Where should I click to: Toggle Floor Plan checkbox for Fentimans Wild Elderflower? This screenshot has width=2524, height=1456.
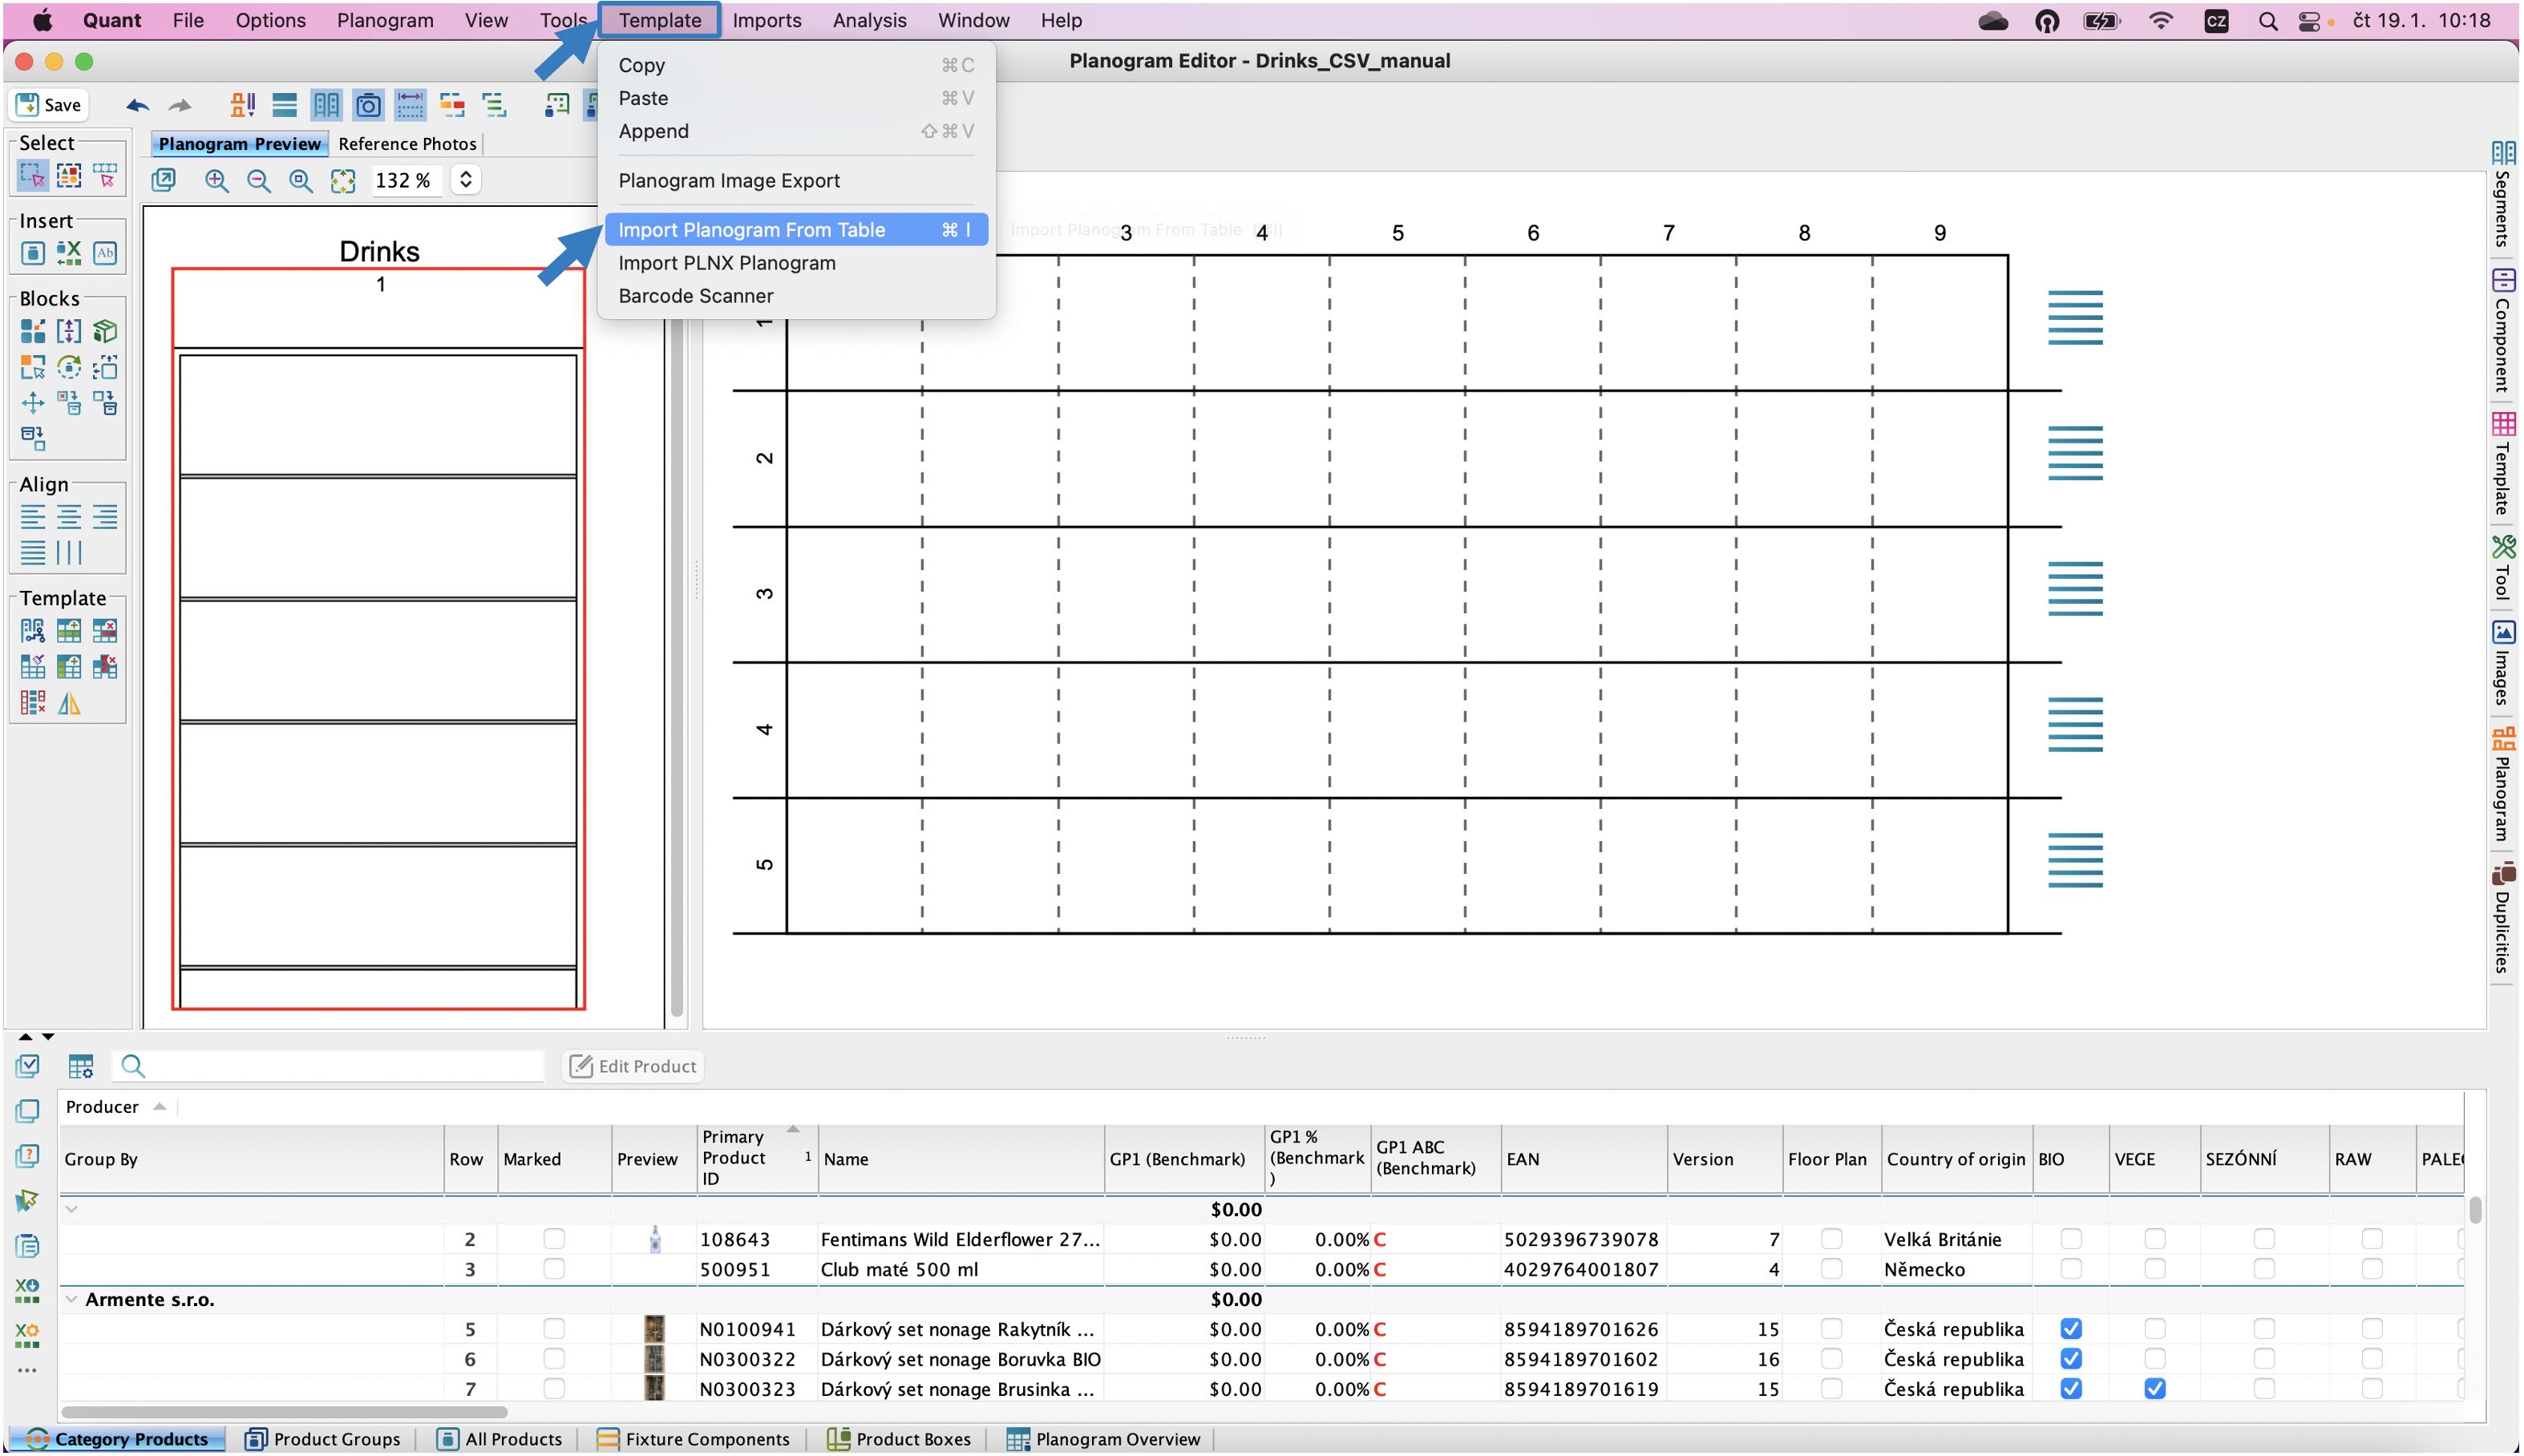[1831, 1240]
